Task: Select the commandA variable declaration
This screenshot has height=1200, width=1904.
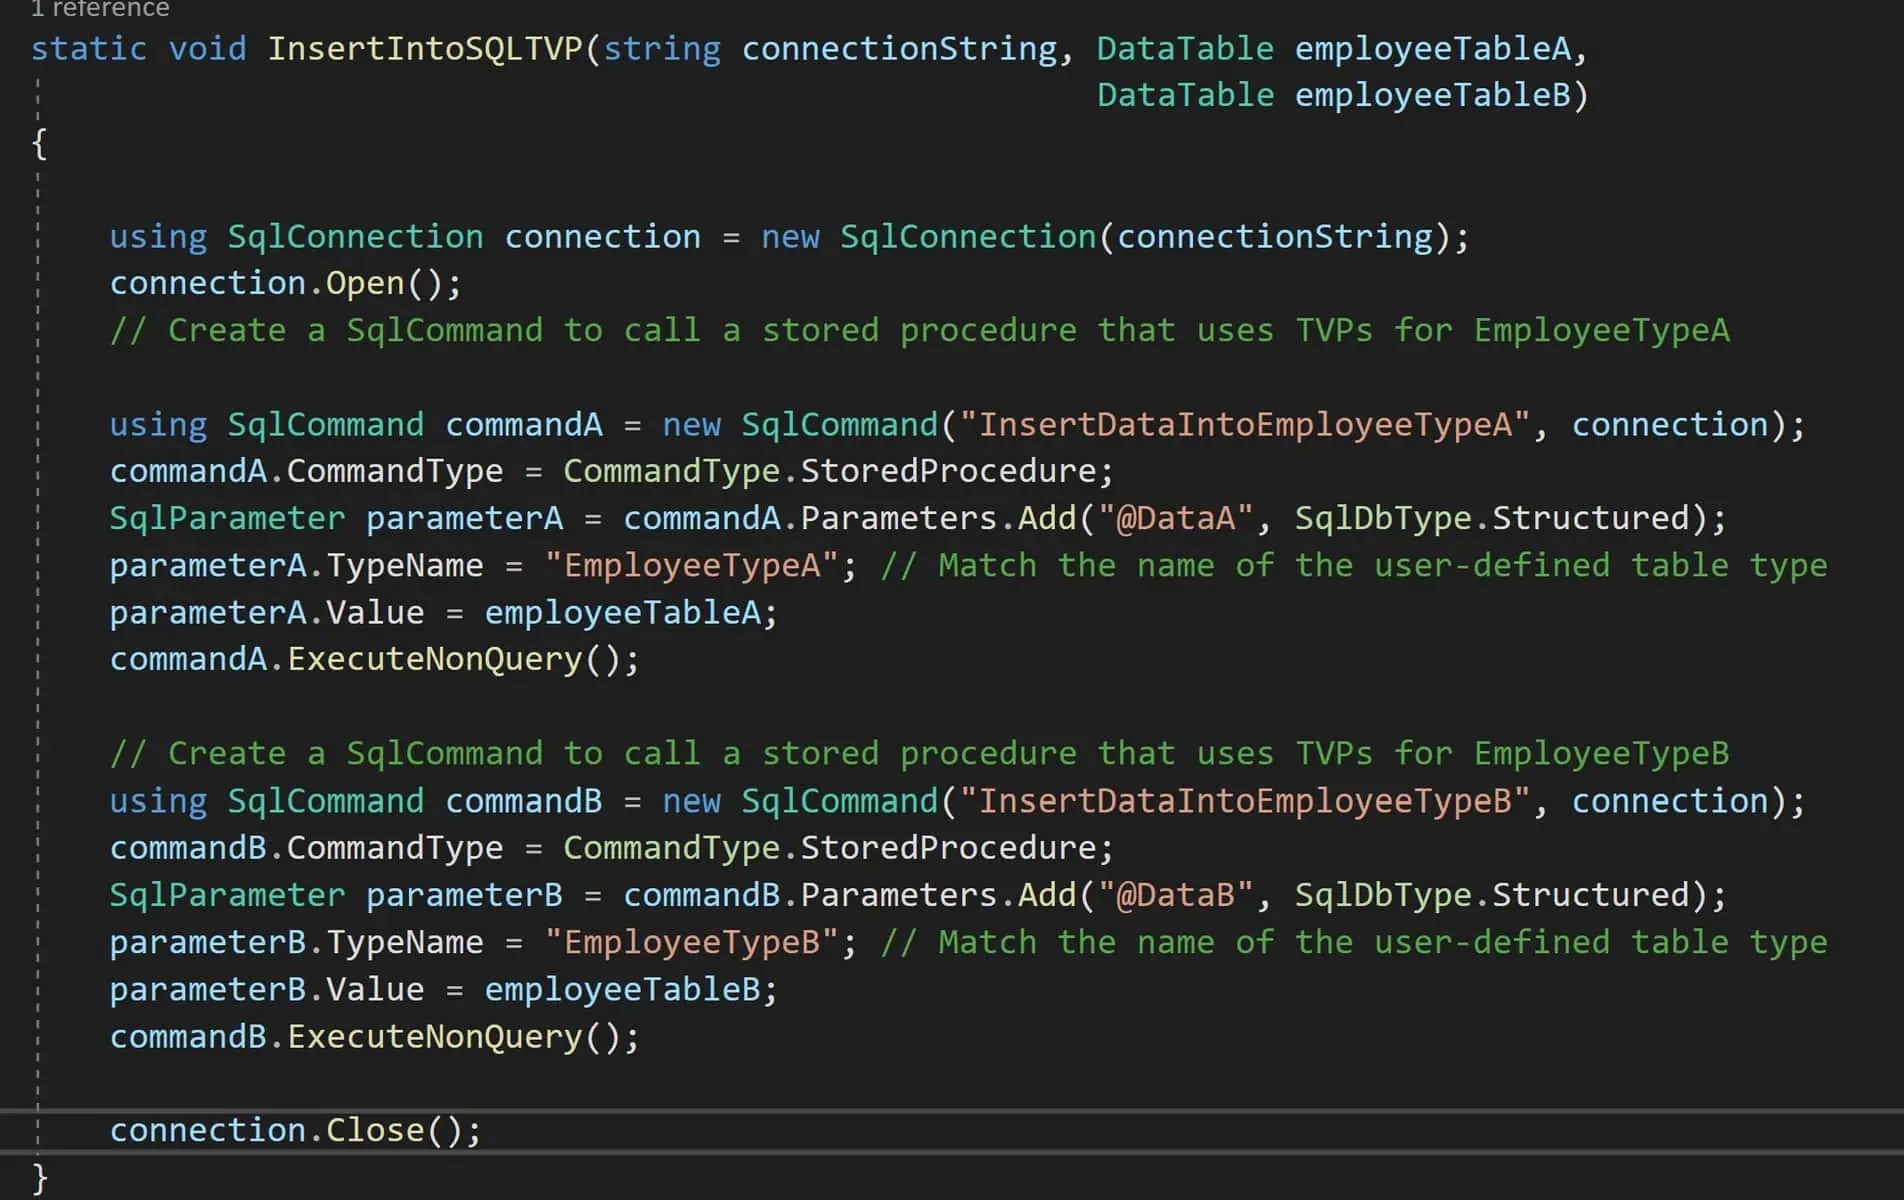Action: (x=524, y=424)
